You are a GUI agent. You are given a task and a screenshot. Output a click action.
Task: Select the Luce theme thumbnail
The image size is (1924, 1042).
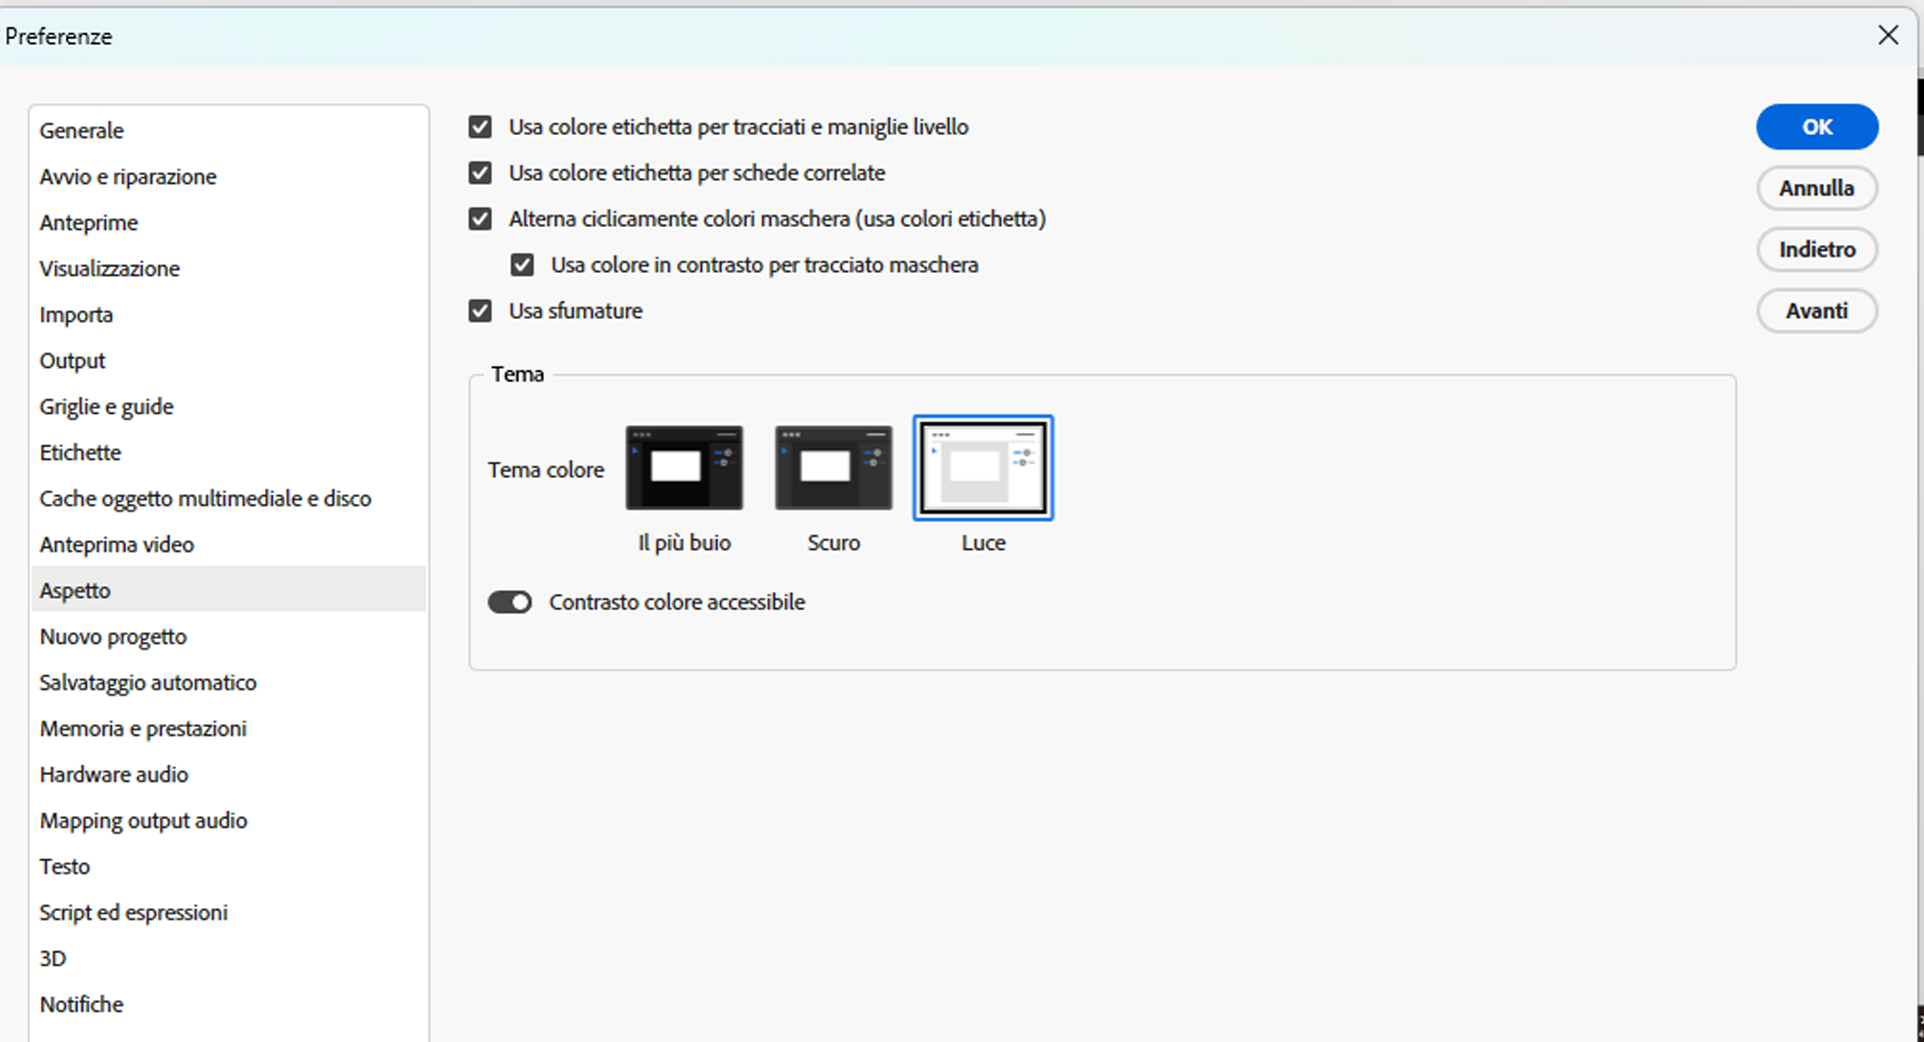click(x=983, y=468)
